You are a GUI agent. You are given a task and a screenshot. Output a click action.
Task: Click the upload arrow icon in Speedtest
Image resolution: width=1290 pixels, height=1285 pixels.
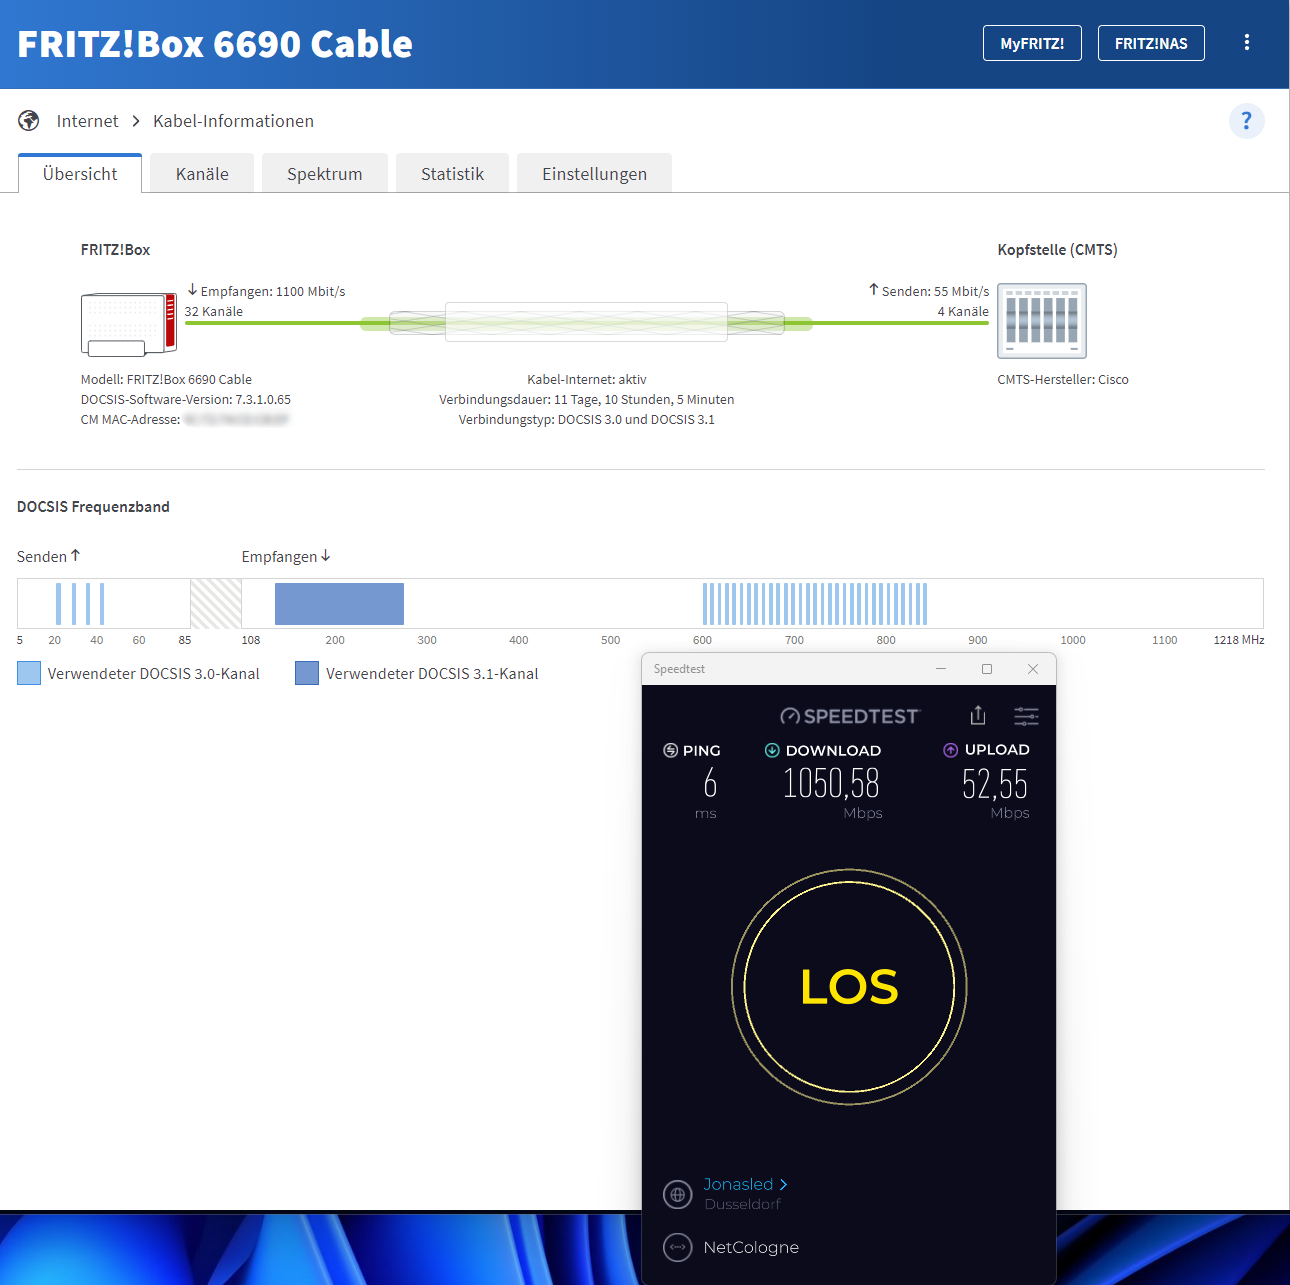pyautogui.click(x=950, y=750)
